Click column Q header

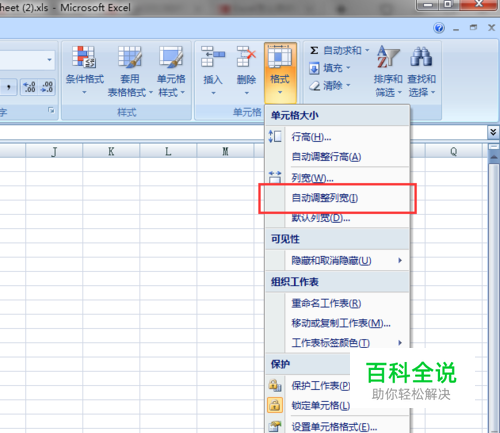point(454,151)
